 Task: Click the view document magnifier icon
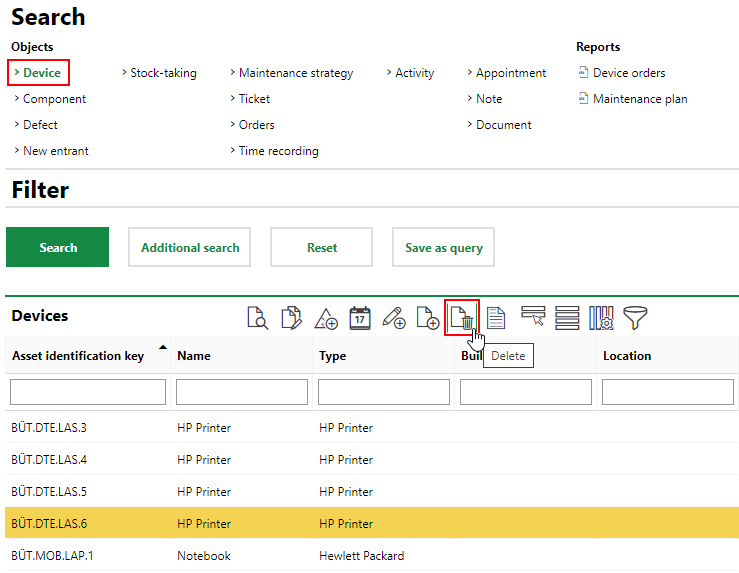[x=257, y=318]
